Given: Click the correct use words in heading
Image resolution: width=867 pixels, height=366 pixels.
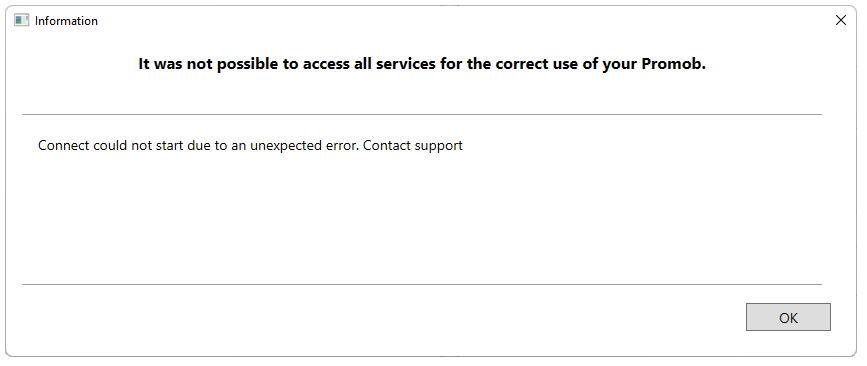Looking at the screenshot, I should (532, 64).
